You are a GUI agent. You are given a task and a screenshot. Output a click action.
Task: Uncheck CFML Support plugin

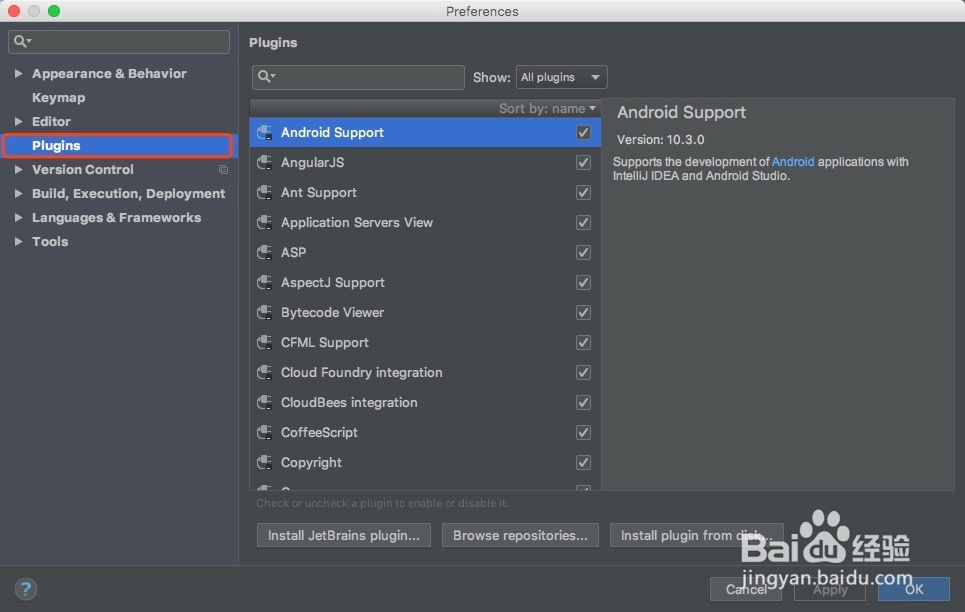[x=583, y=342]
